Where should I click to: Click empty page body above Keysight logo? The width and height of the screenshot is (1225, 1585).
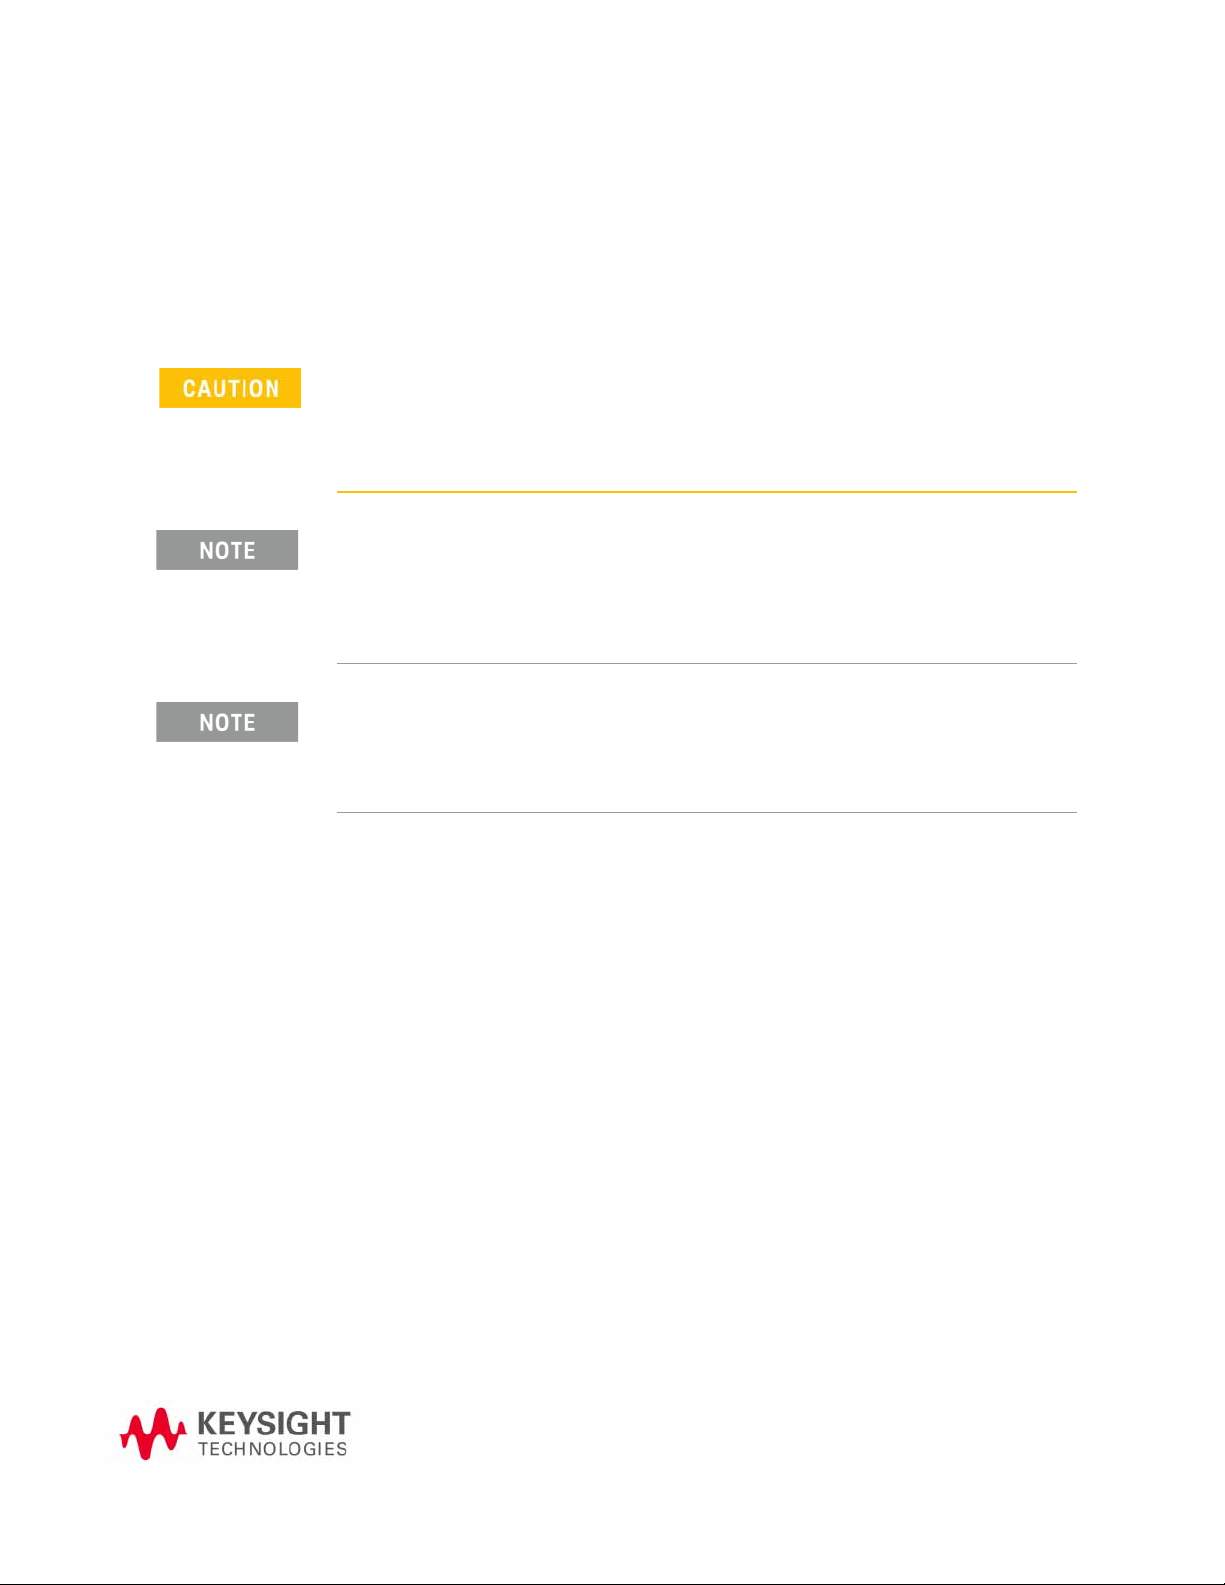[x=612, y=1100]
